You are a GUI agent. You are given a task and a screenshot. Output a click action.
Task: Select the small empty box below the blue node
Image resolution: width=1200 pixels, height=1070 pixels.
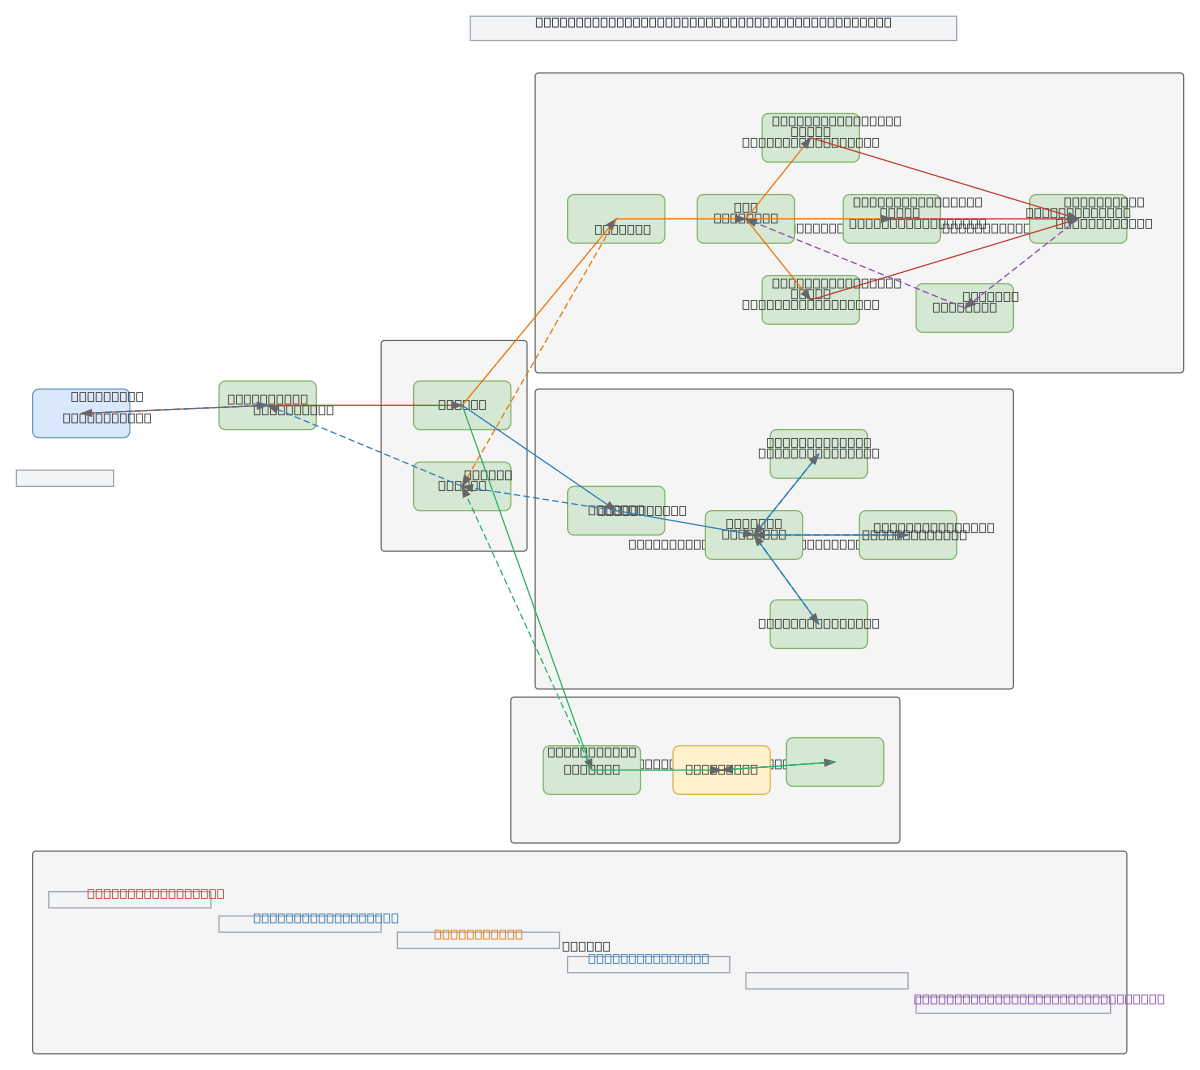[65, 478]
